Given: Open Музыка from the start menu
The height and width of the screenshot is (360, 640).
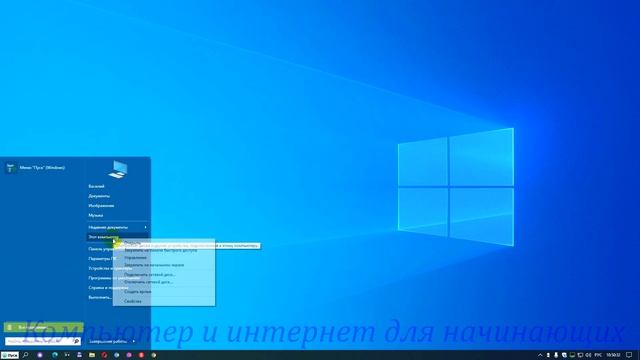Looking at the screenshot, I should tap(96, 215).
